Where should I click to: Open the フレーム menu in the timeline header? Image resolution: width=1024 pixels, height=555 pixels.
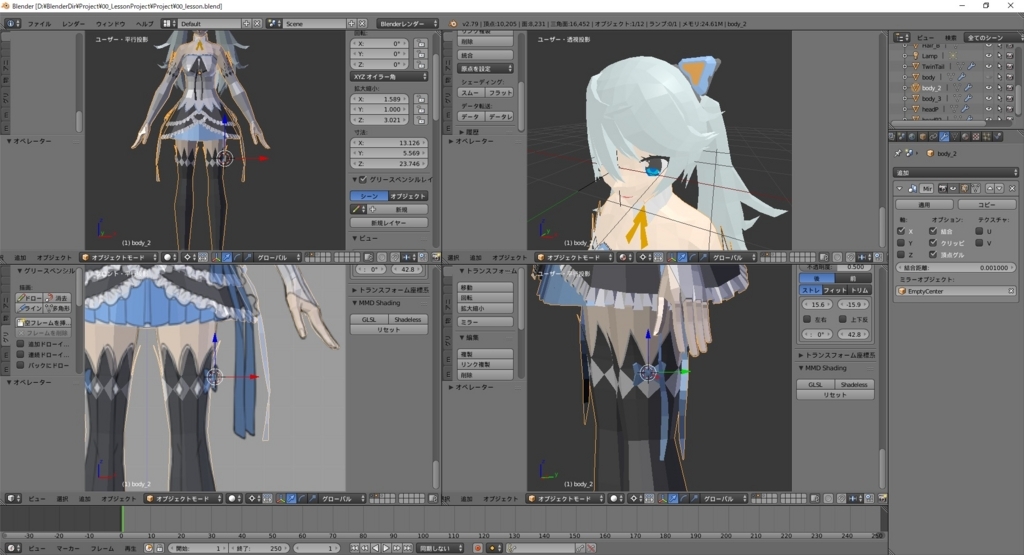tap(103, 548)
